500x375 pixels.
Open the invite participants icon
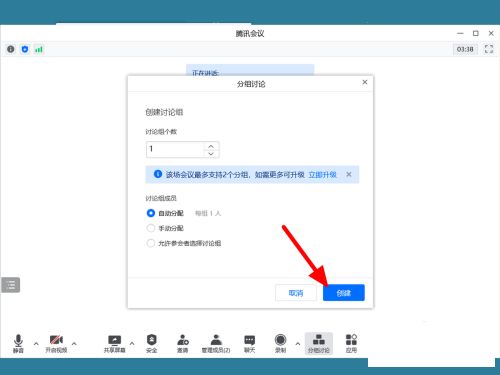pos(183,340)
